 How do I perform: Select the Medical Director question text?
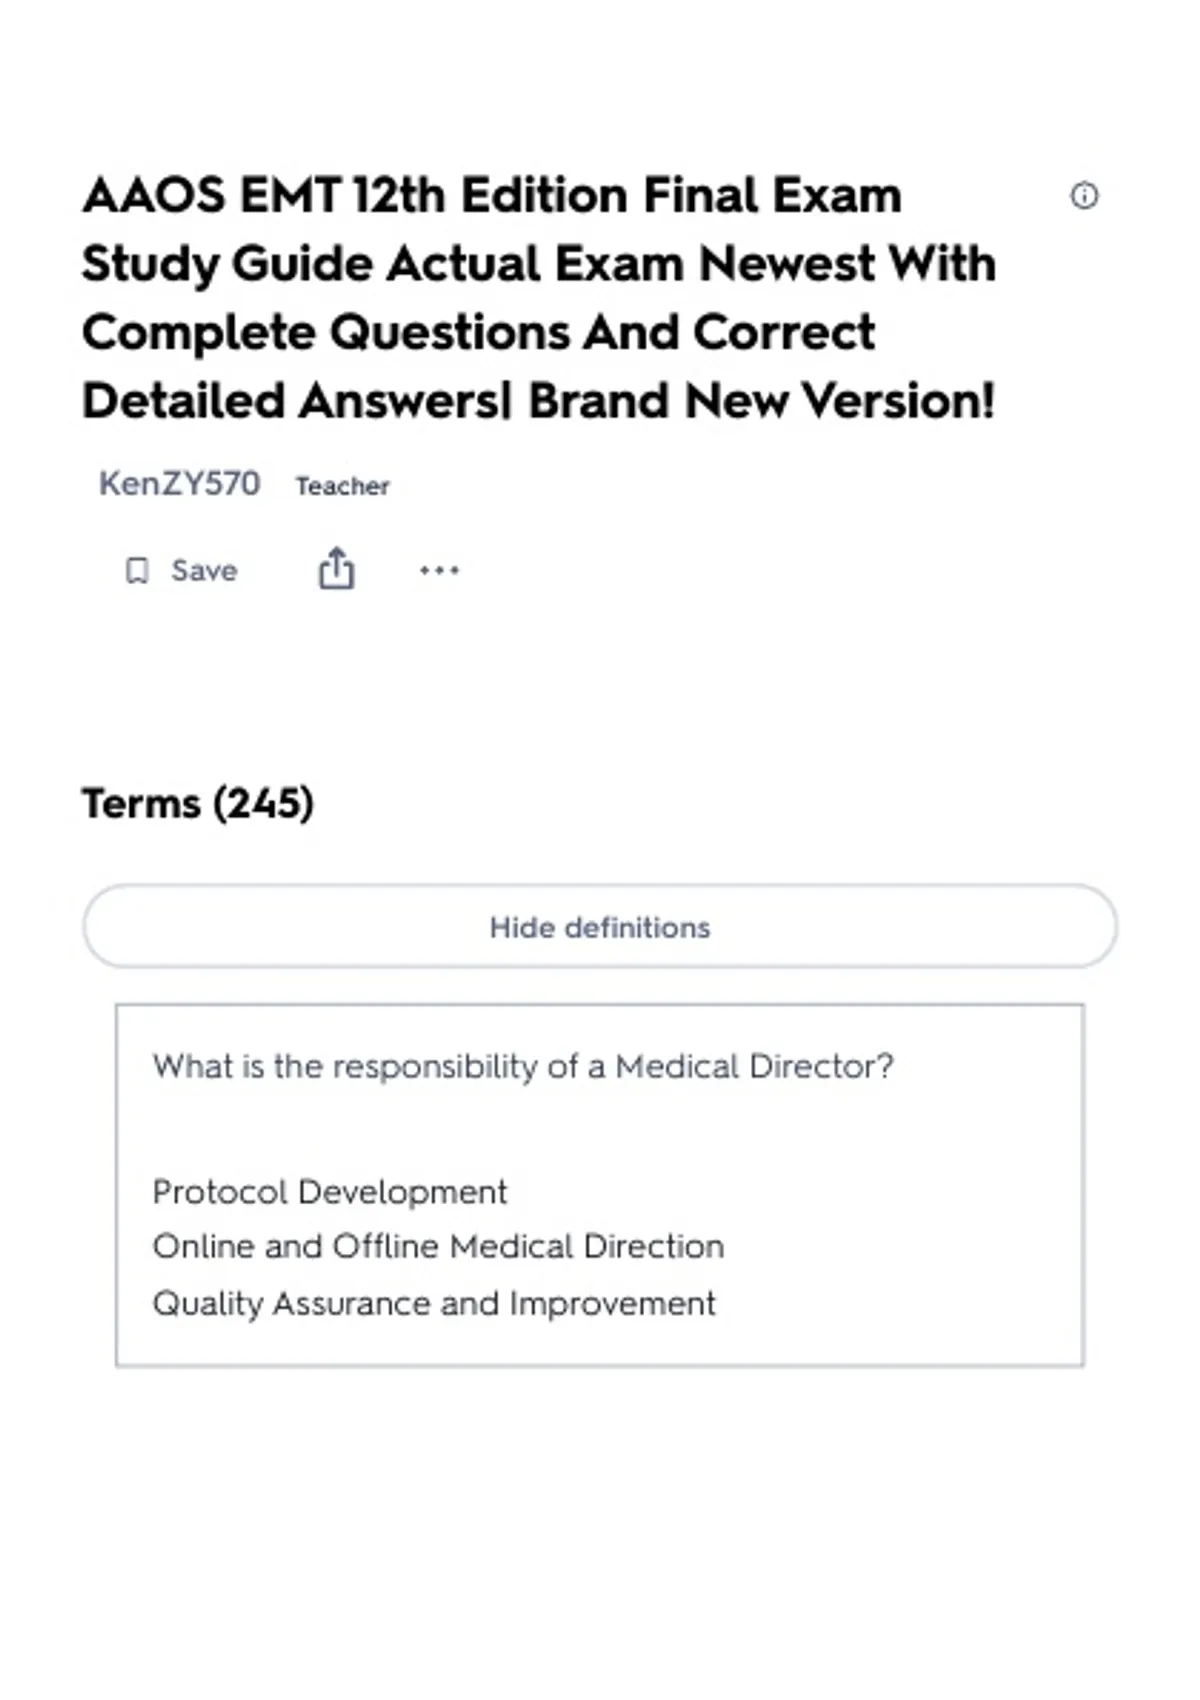point(523,1066)
